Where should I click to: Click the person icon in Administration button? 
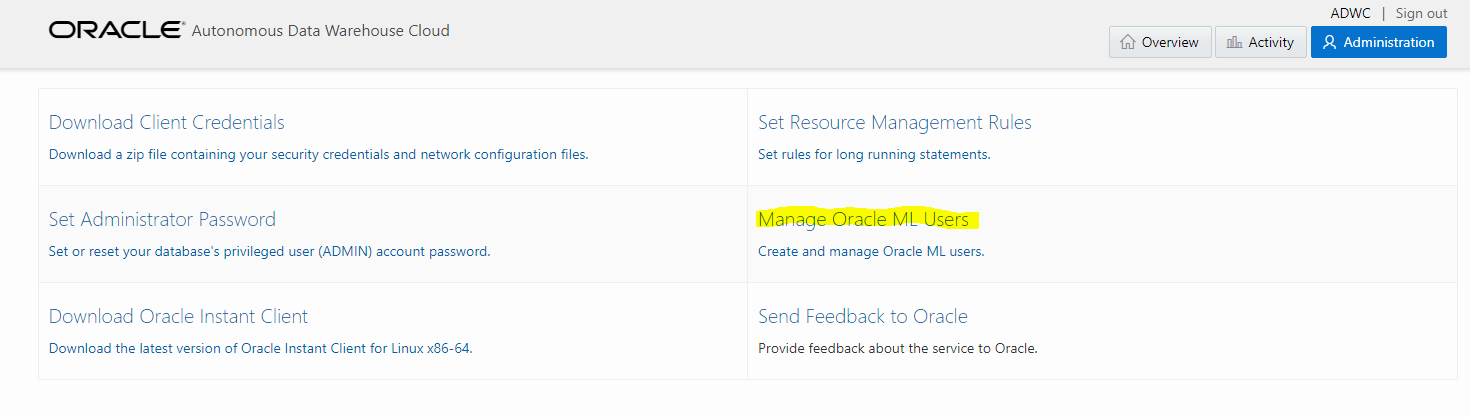point(1330,42)
